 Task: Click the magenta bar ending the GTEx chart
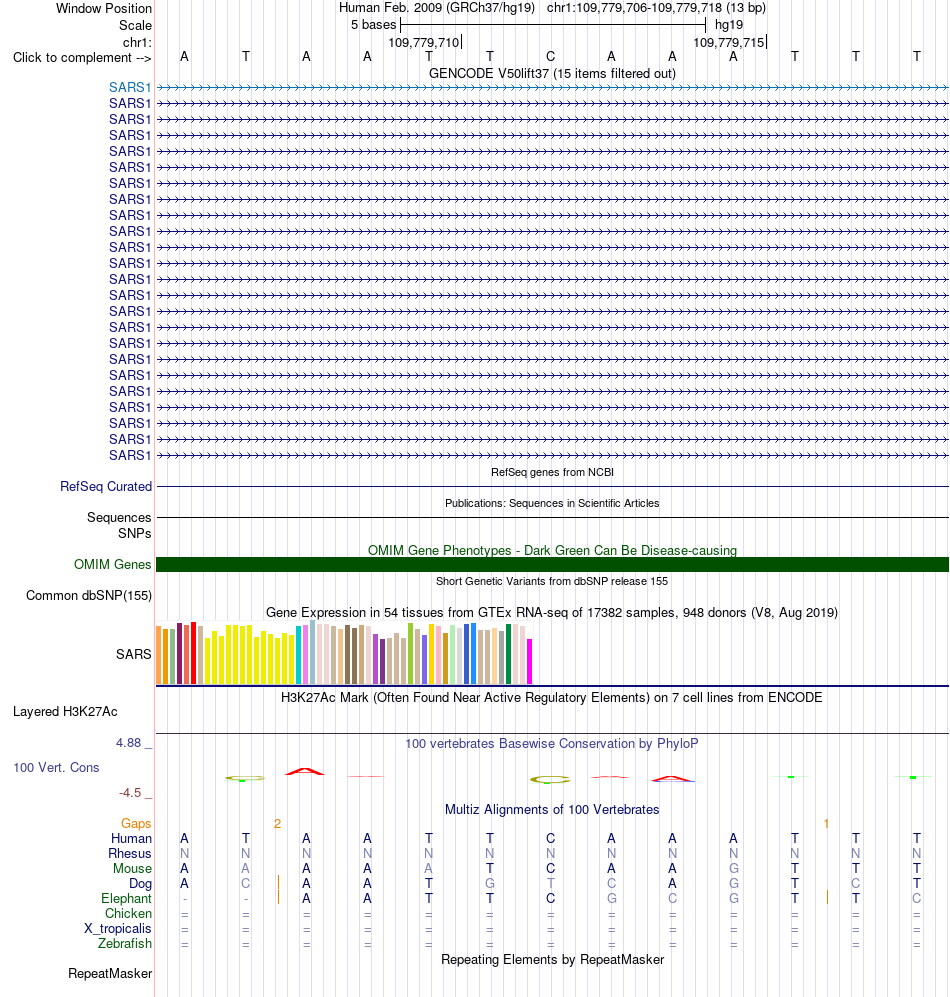point(529,661)
